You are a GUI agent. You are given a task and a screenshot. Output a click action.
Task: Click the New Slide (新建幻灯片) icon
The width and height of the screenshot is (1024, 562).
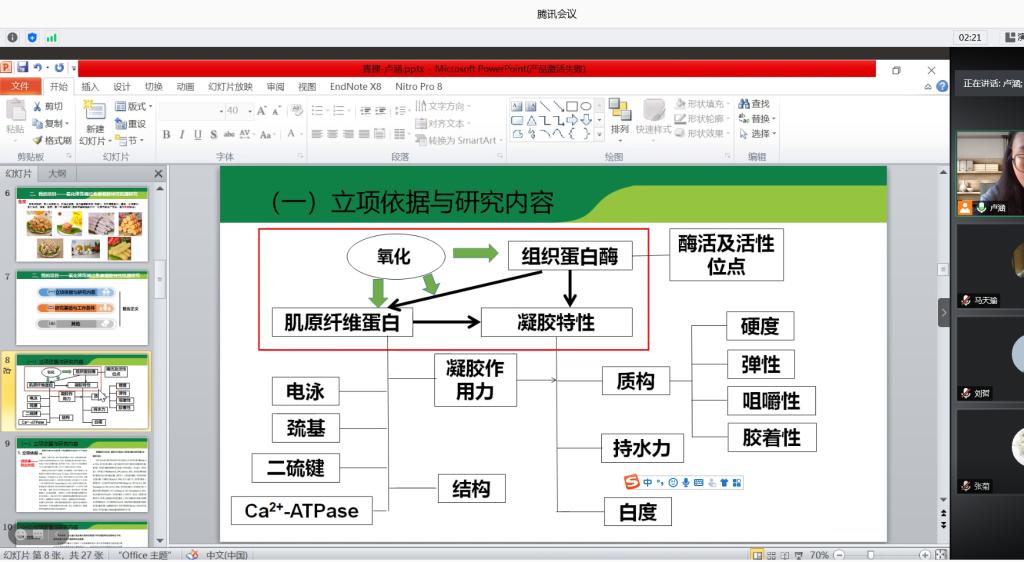coord(94,112)
